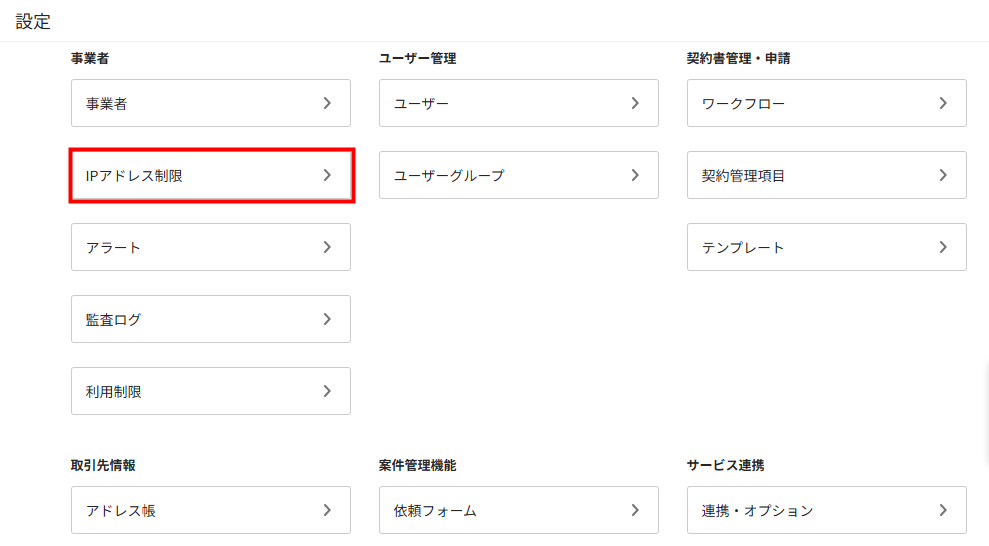This screenshot has width=989, height=546.
Task: Click the arrow icon beside ユーザー
Action: 635,103
